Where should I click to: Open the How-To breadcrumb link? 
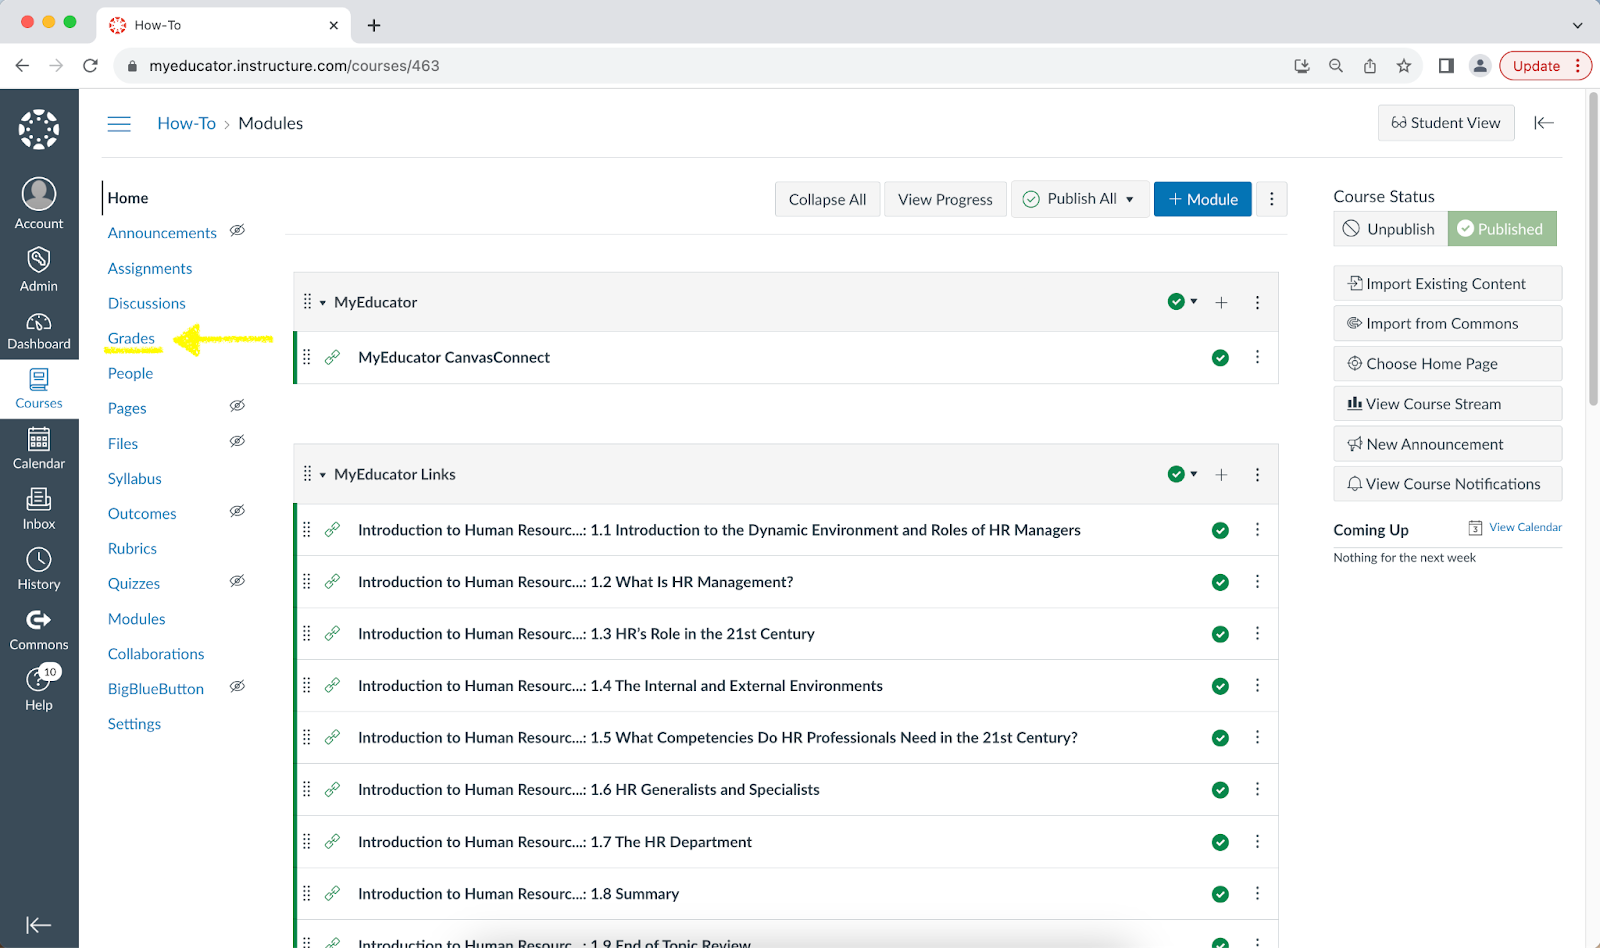[x=186, y=123]
